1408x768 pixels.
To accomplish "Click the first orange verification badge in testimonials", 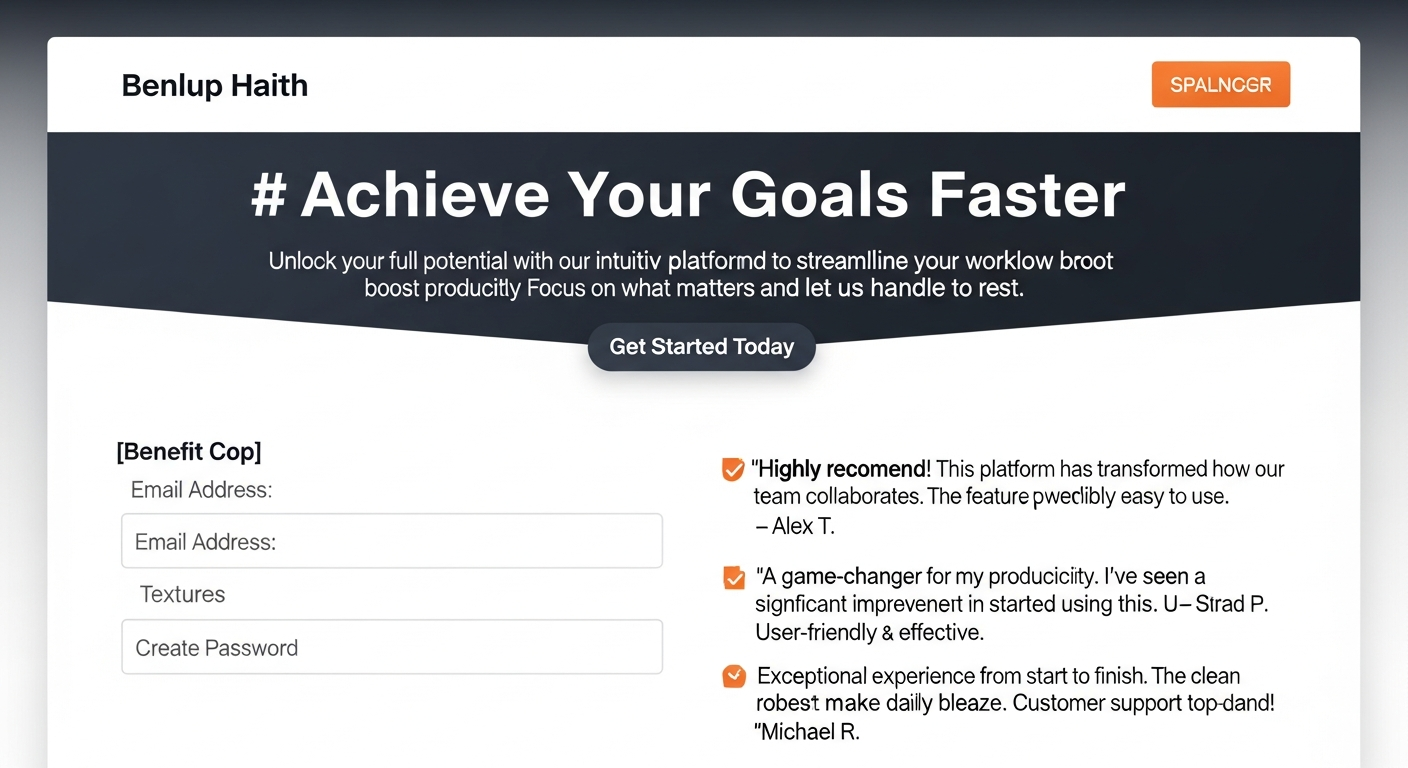I will (x=733, y=469).
